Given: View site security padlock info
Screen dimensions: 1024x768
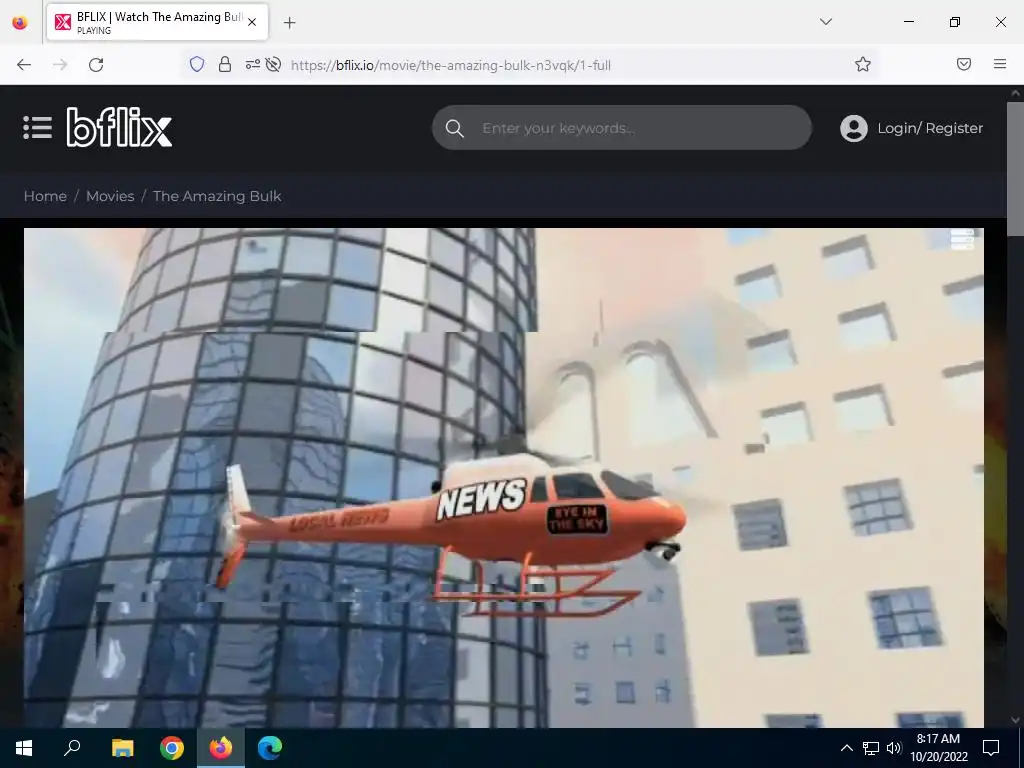Looking at the screenshot, I should pos(225,64).
